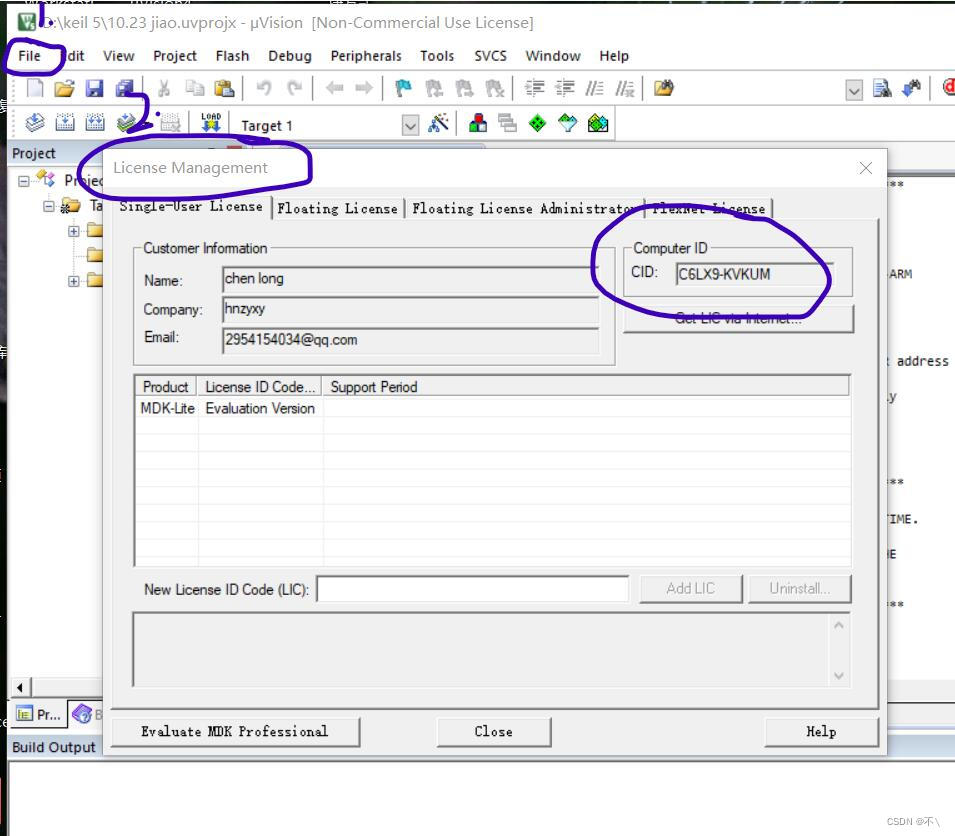Image resolution: width=955 pixels, height=836 pixels.
Task: Switch to the Floating License tab
Action: (x=337, y=209)
